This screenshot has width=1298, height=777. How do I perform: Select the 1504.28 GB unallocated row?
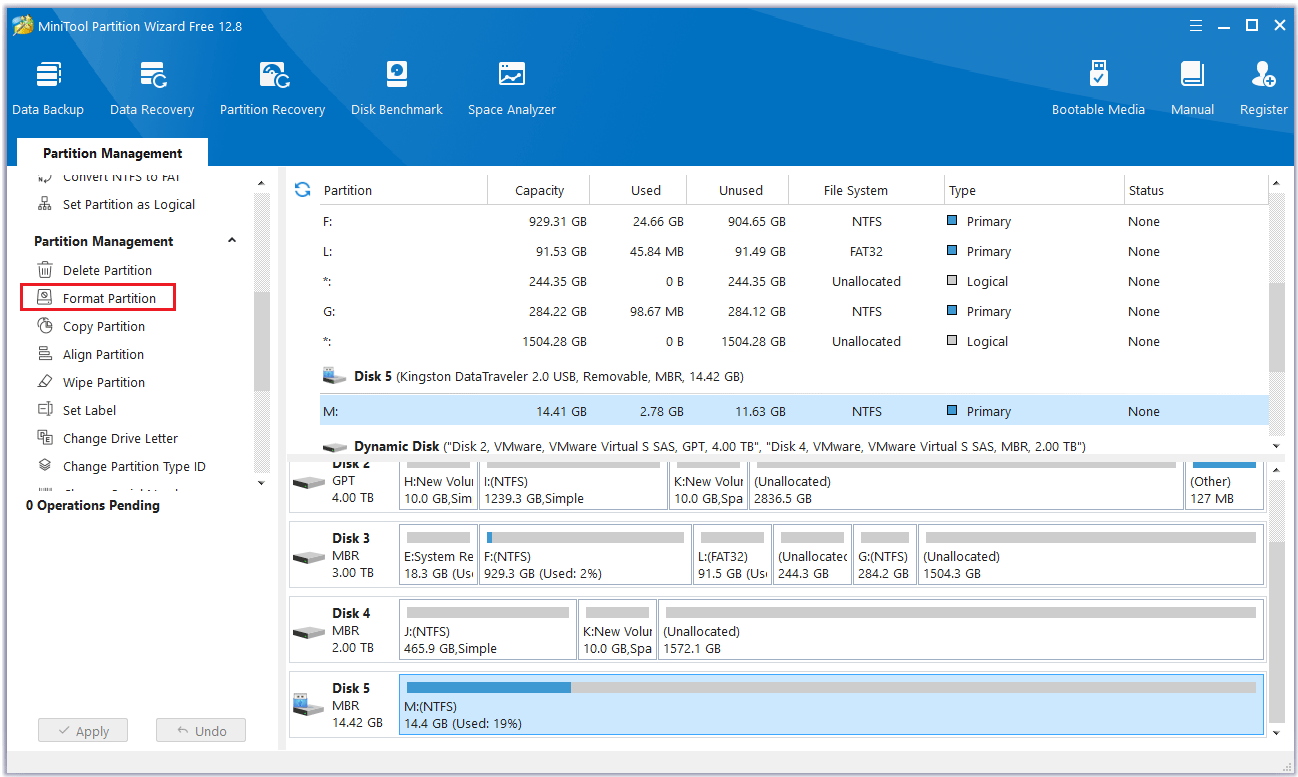[x=794, y=341]
